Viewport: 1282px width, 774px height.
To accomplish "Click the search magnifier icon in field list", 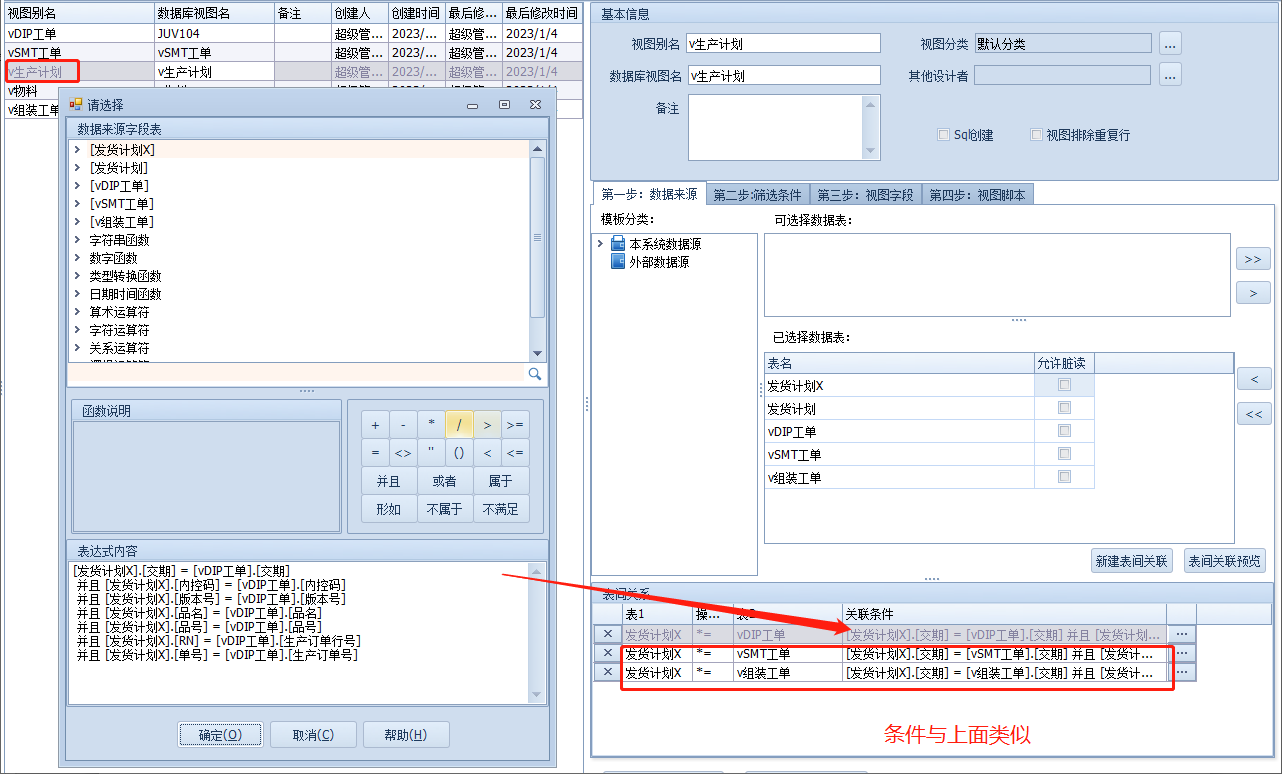I will coord(535,374).
